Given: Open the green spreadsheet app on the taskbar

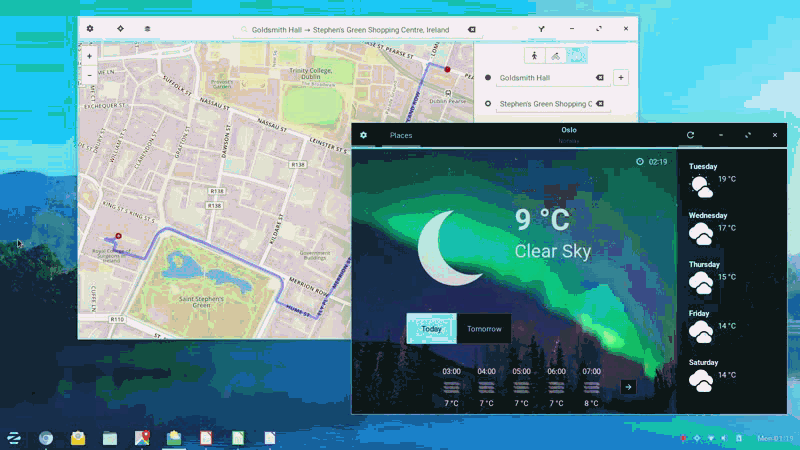Looking at the screenshot, I should pyautogui.click(x=238, y=438).
